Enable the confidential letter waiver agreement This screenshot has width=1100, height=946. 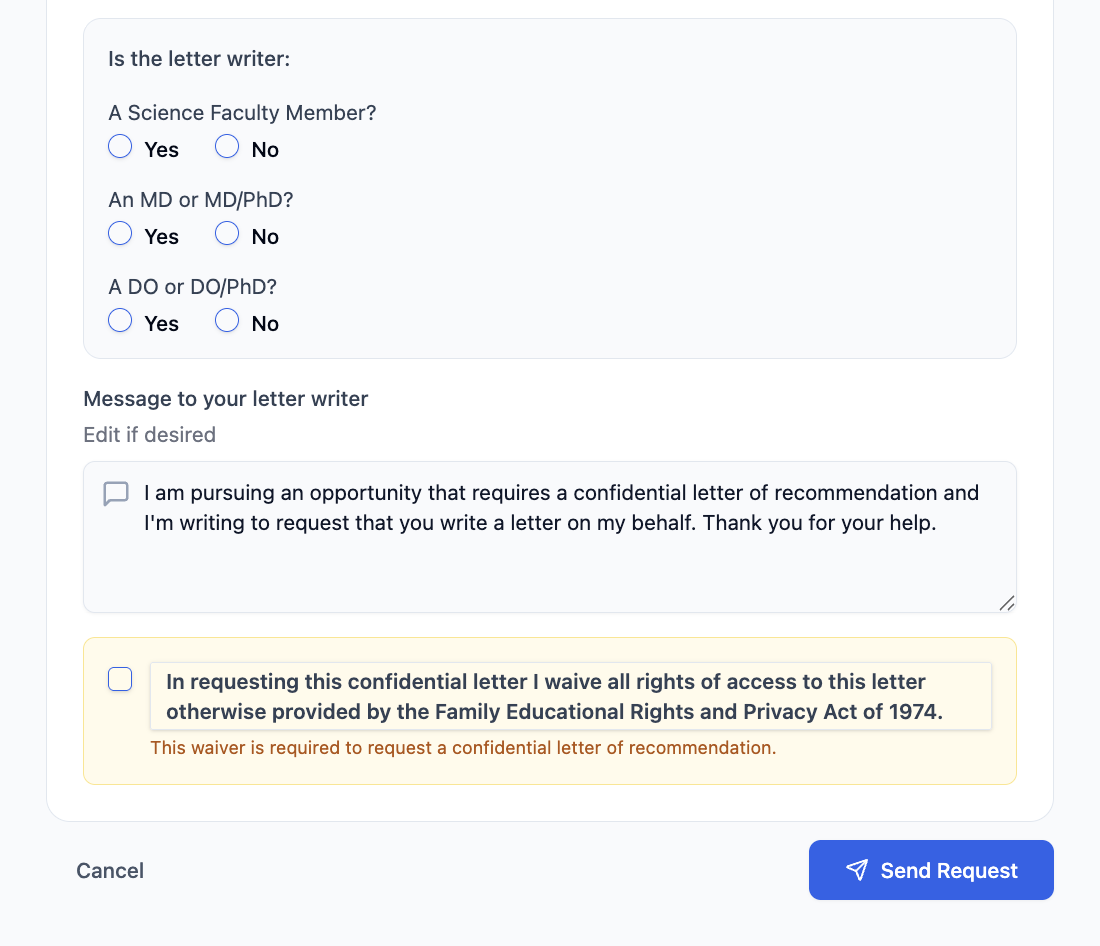tap(120, 679)
